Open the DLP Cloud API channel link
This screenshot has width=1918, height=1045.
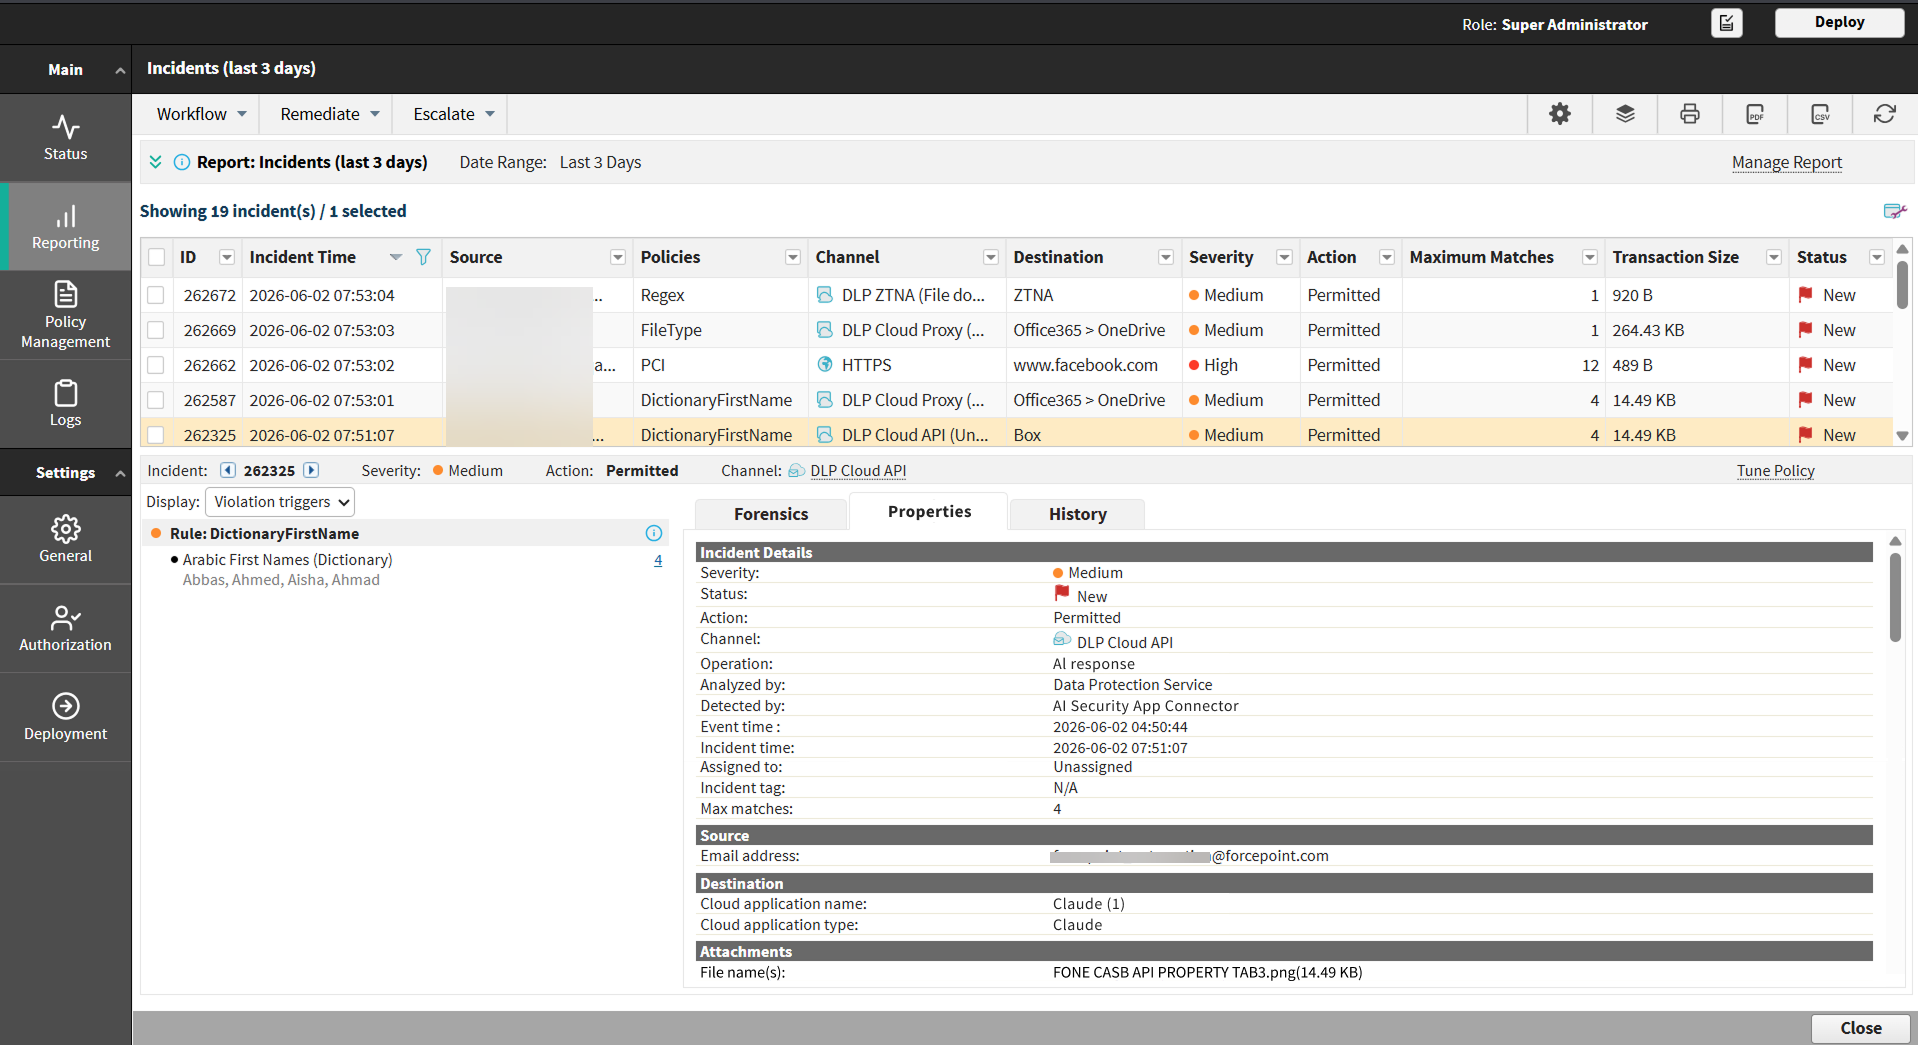(858, 470)
